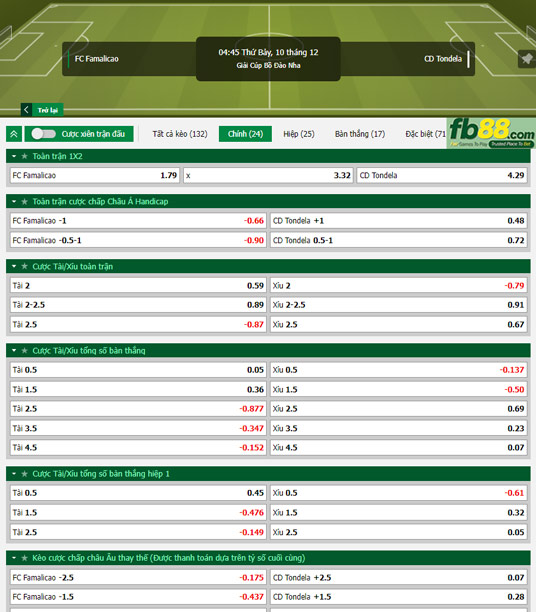Click the CD Tondela team name in header
The image size is (536, 612).
tap(443, 59)
